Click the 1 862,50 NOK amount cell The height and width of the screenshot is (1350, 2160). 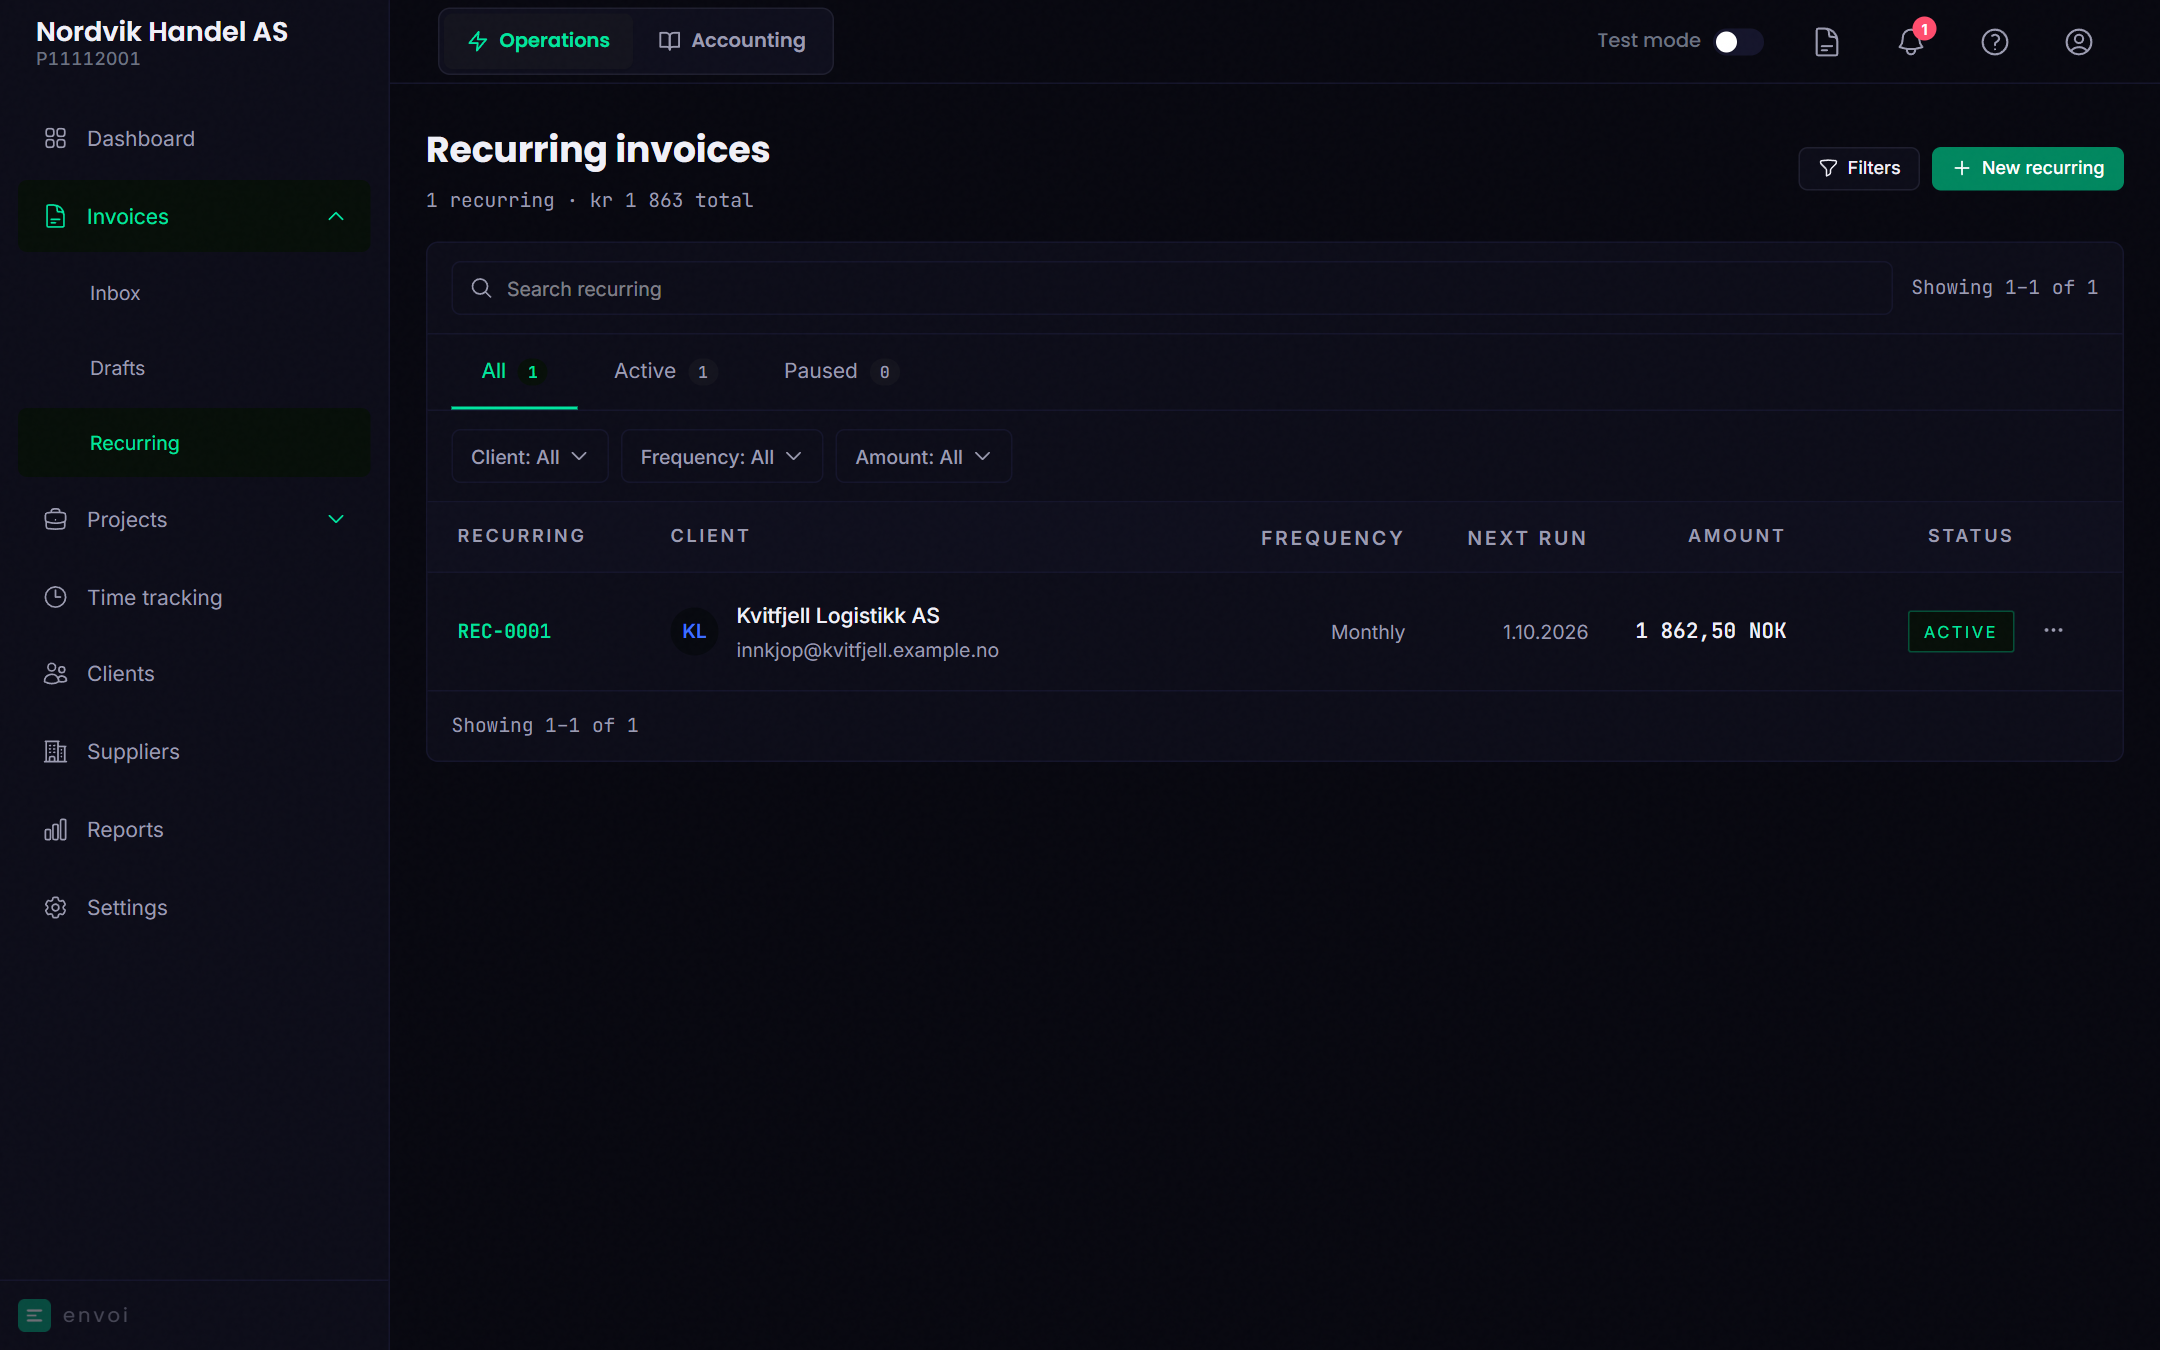[x=1710, y=631]
